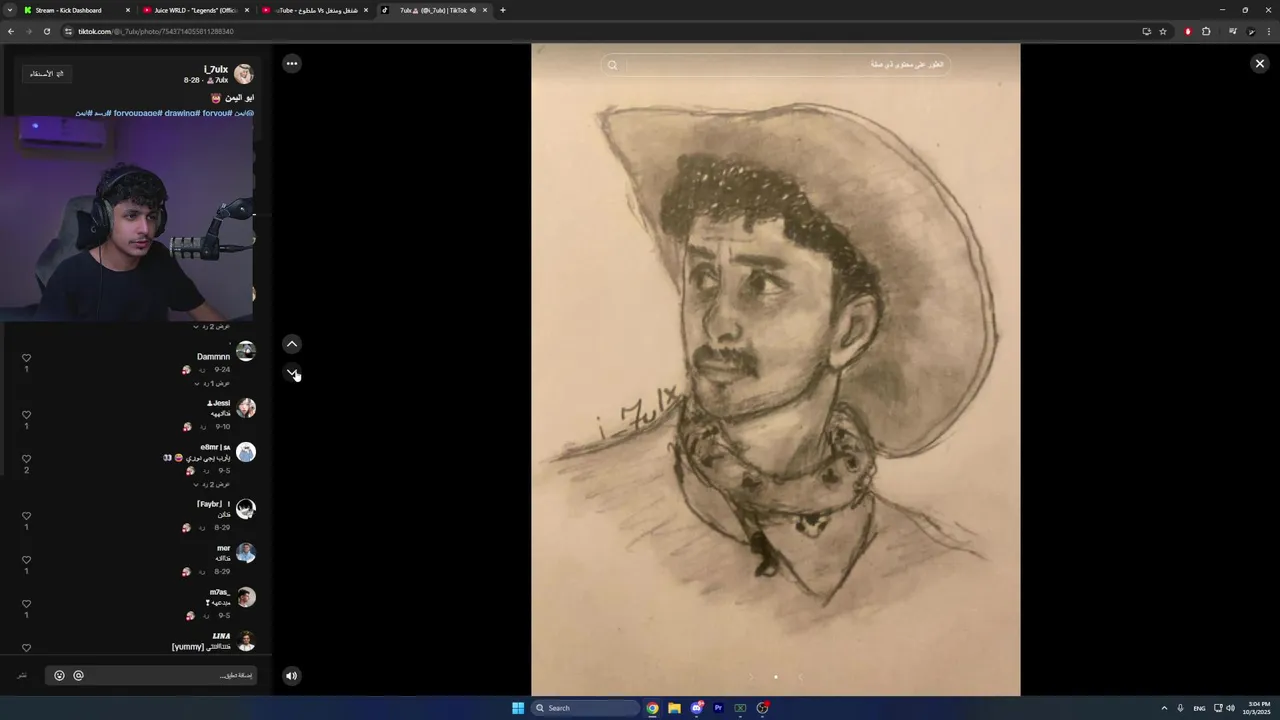Like Jessi's comment
The height and width of the screenshot is (720, 1280).
pyautogui.click(x=26, y=415)
